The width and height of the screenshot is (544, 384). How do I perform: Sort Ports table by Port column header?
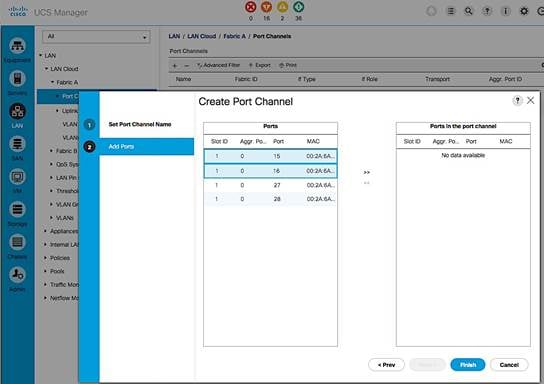coord(278,142)
